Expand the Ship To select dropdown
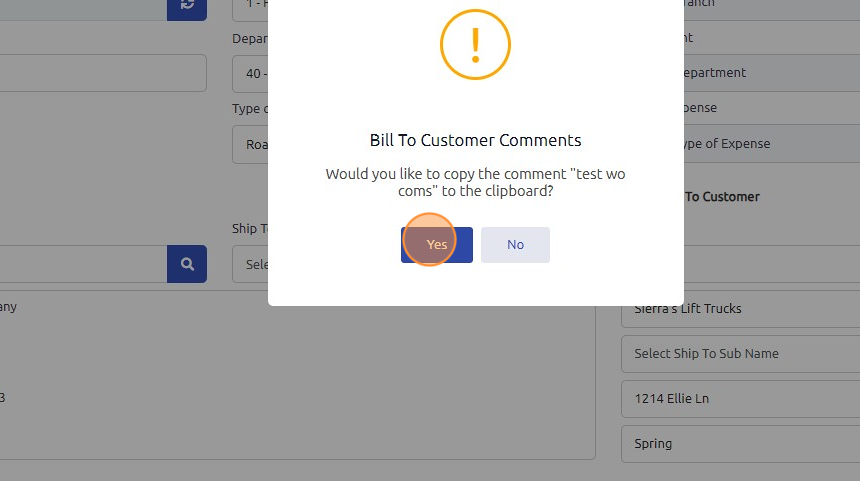The width and height of the screenshot is (860, 481). 251,264
